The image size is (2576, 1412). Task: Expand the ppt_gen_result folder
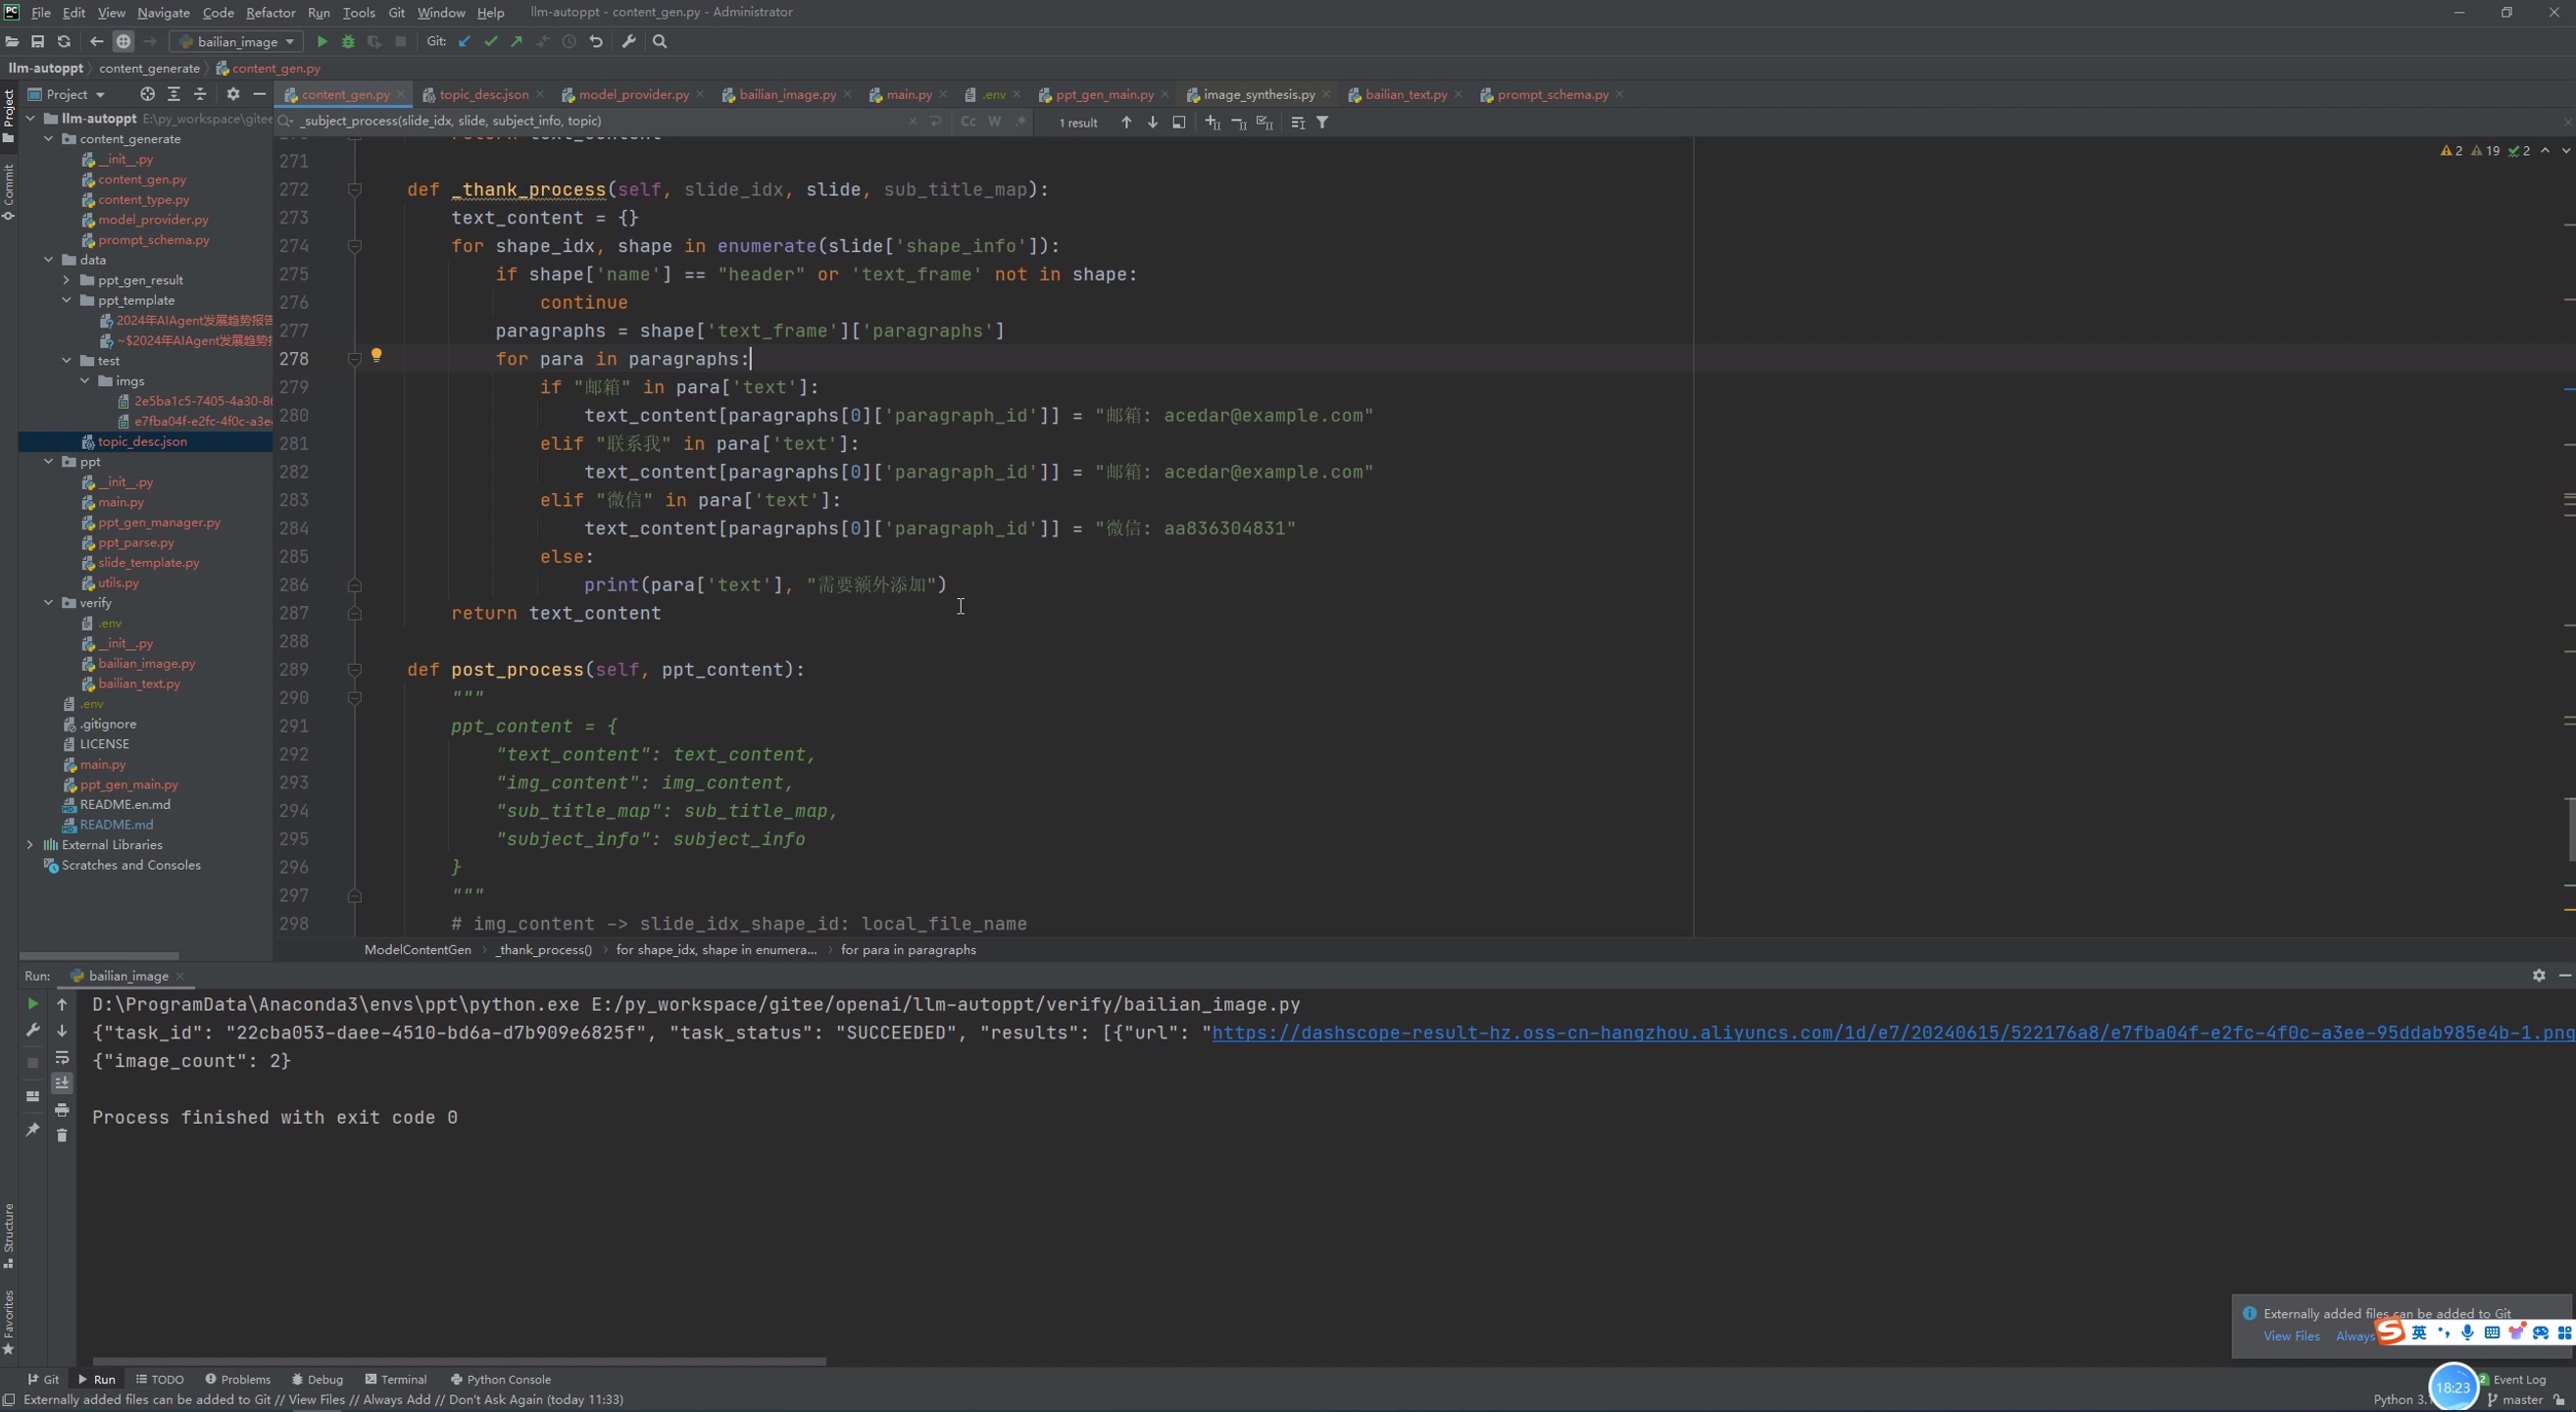coord(67,280)
